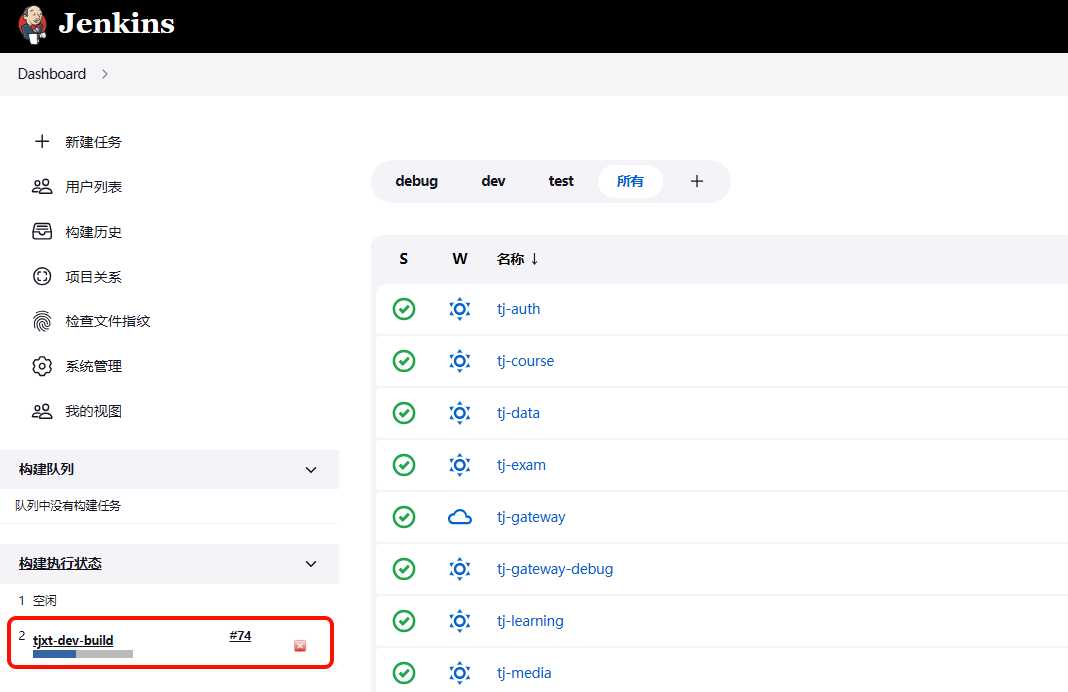Click the sunny weather icon for tj-auth
Viewport: 1068px width, 692px height.
pos(460,309)
